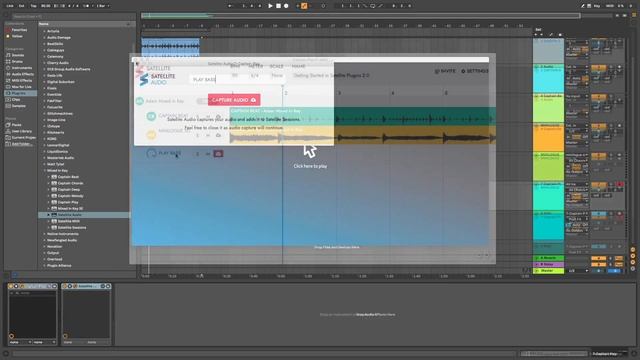Expand the Plugin Alliance folder
The width and height of the screenshot is (640, 360).
(x=44, y=266)
